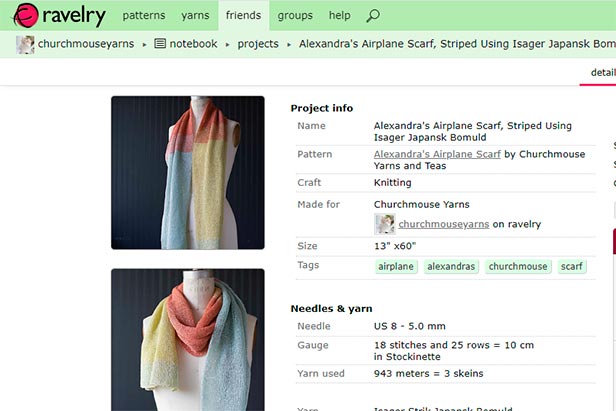Open notebook breadcrumb link
Screen dimensions: 616x411
pyautogui.click(x=193, y=44)
